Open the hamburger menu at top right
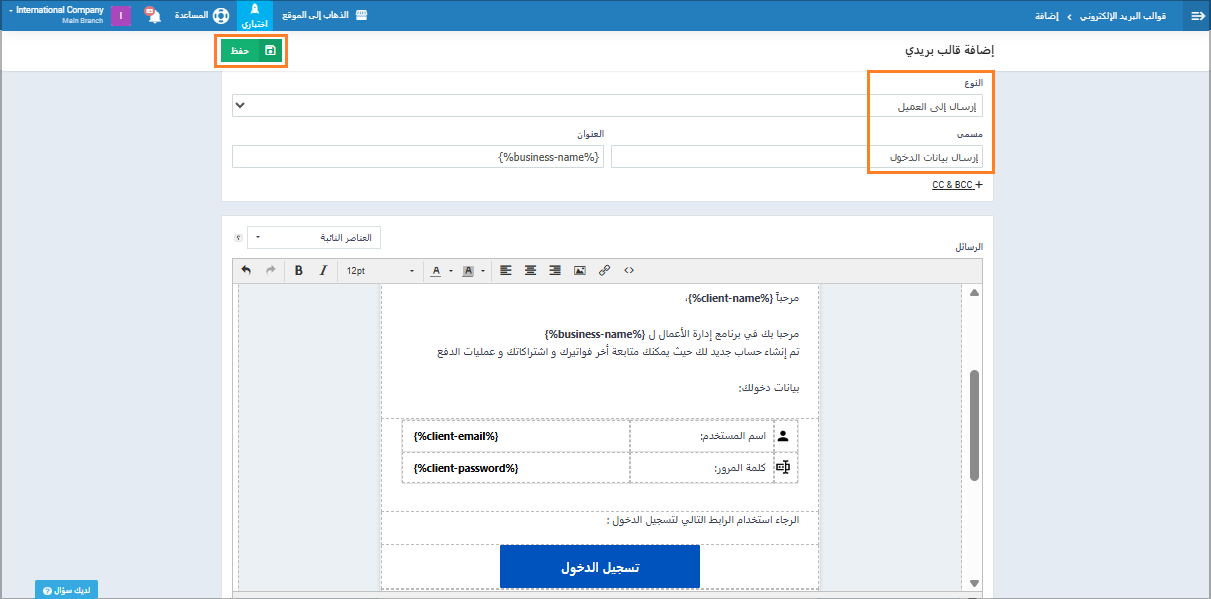 point(1197,16)
